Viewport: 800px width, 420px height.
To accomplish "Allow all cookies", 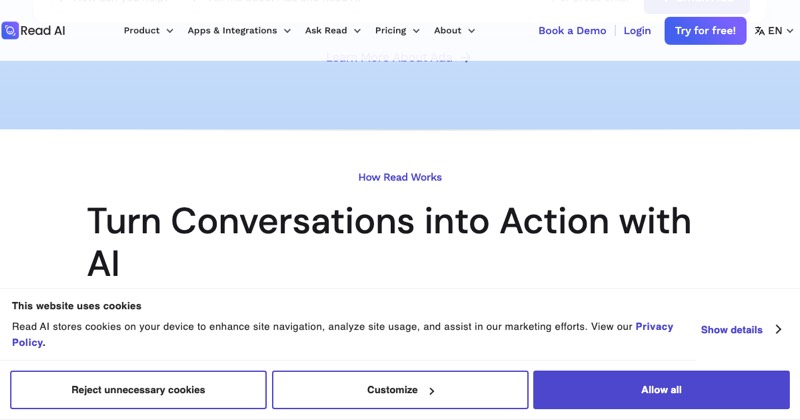I will (x=661, y=390).
